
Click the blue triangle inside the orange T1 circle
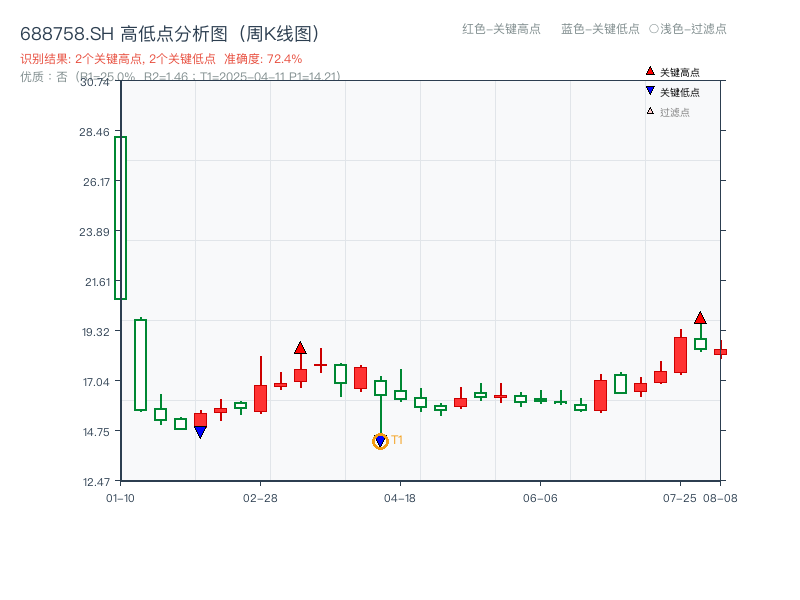point(381,440)
